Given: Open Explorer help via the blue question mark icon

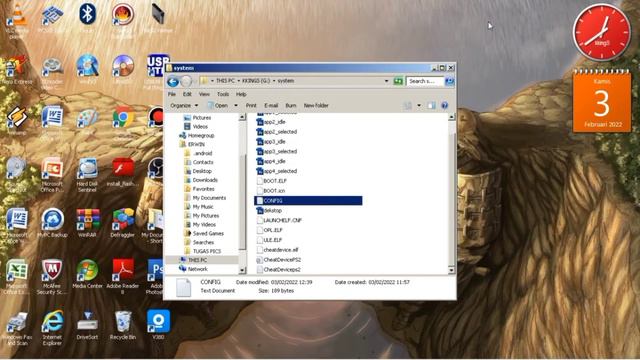Looking at the screenshot, I should point(444,106).
